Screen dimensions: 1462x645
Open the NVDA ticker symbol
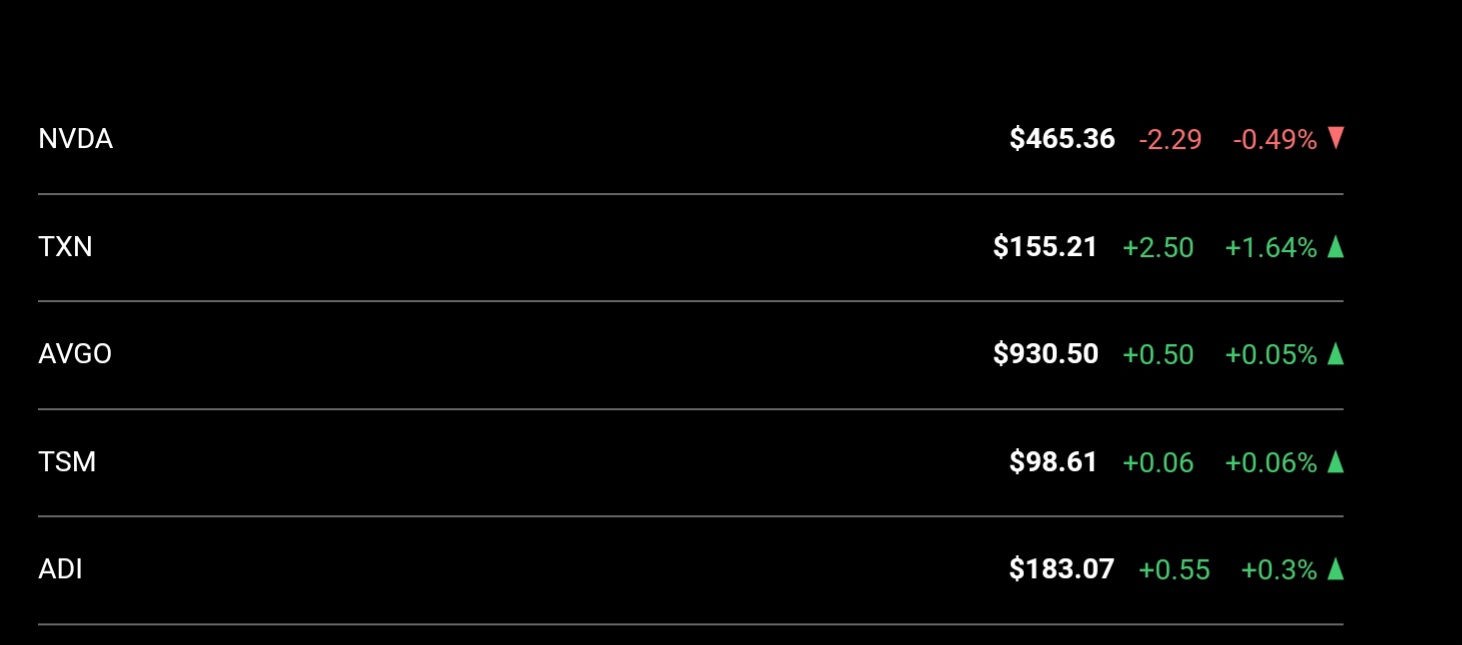tap(75, 139)
